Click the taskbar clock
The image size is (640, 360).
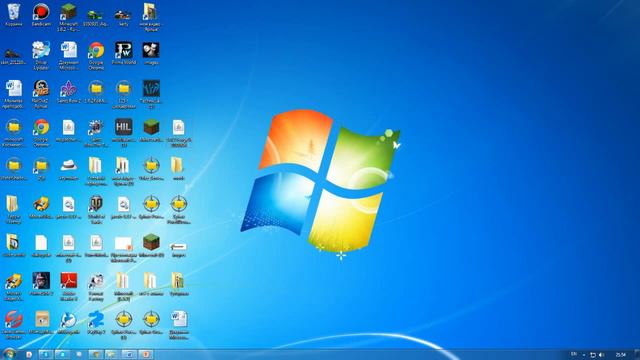tap(621, 355)
